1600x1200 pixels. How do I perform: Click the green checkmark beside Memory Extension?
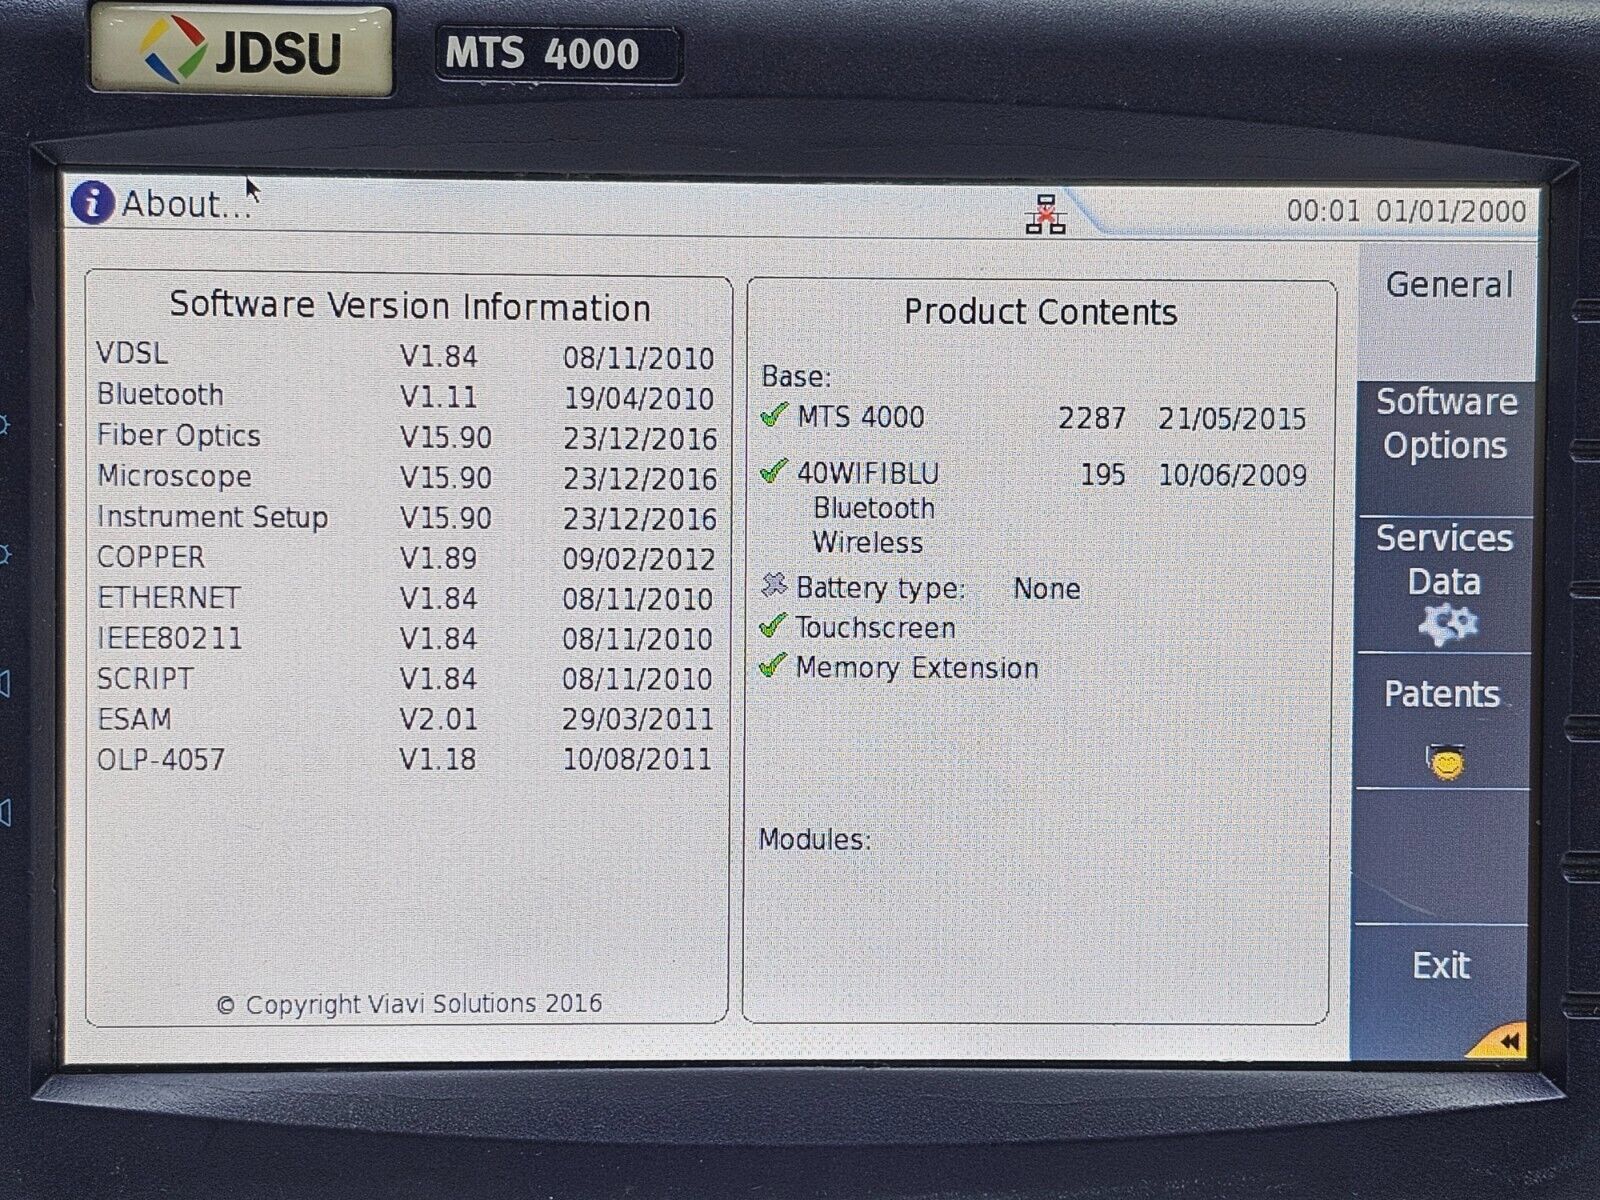point(773,665)
